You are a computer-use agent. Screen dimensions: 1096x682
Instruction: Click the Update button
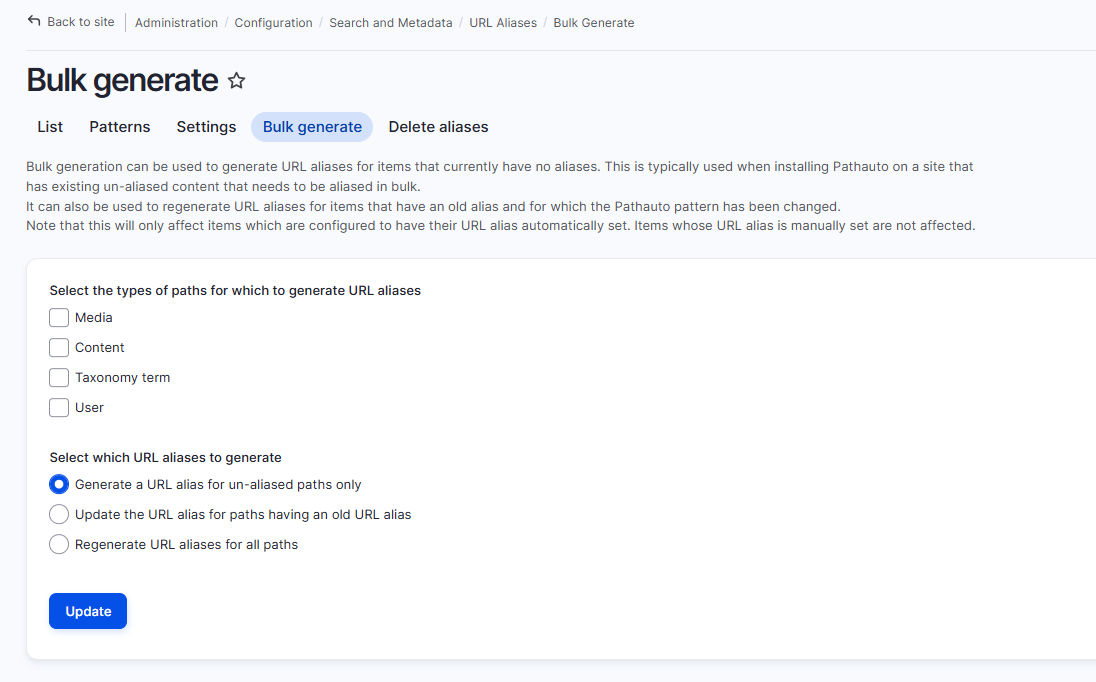click(88, 611)
